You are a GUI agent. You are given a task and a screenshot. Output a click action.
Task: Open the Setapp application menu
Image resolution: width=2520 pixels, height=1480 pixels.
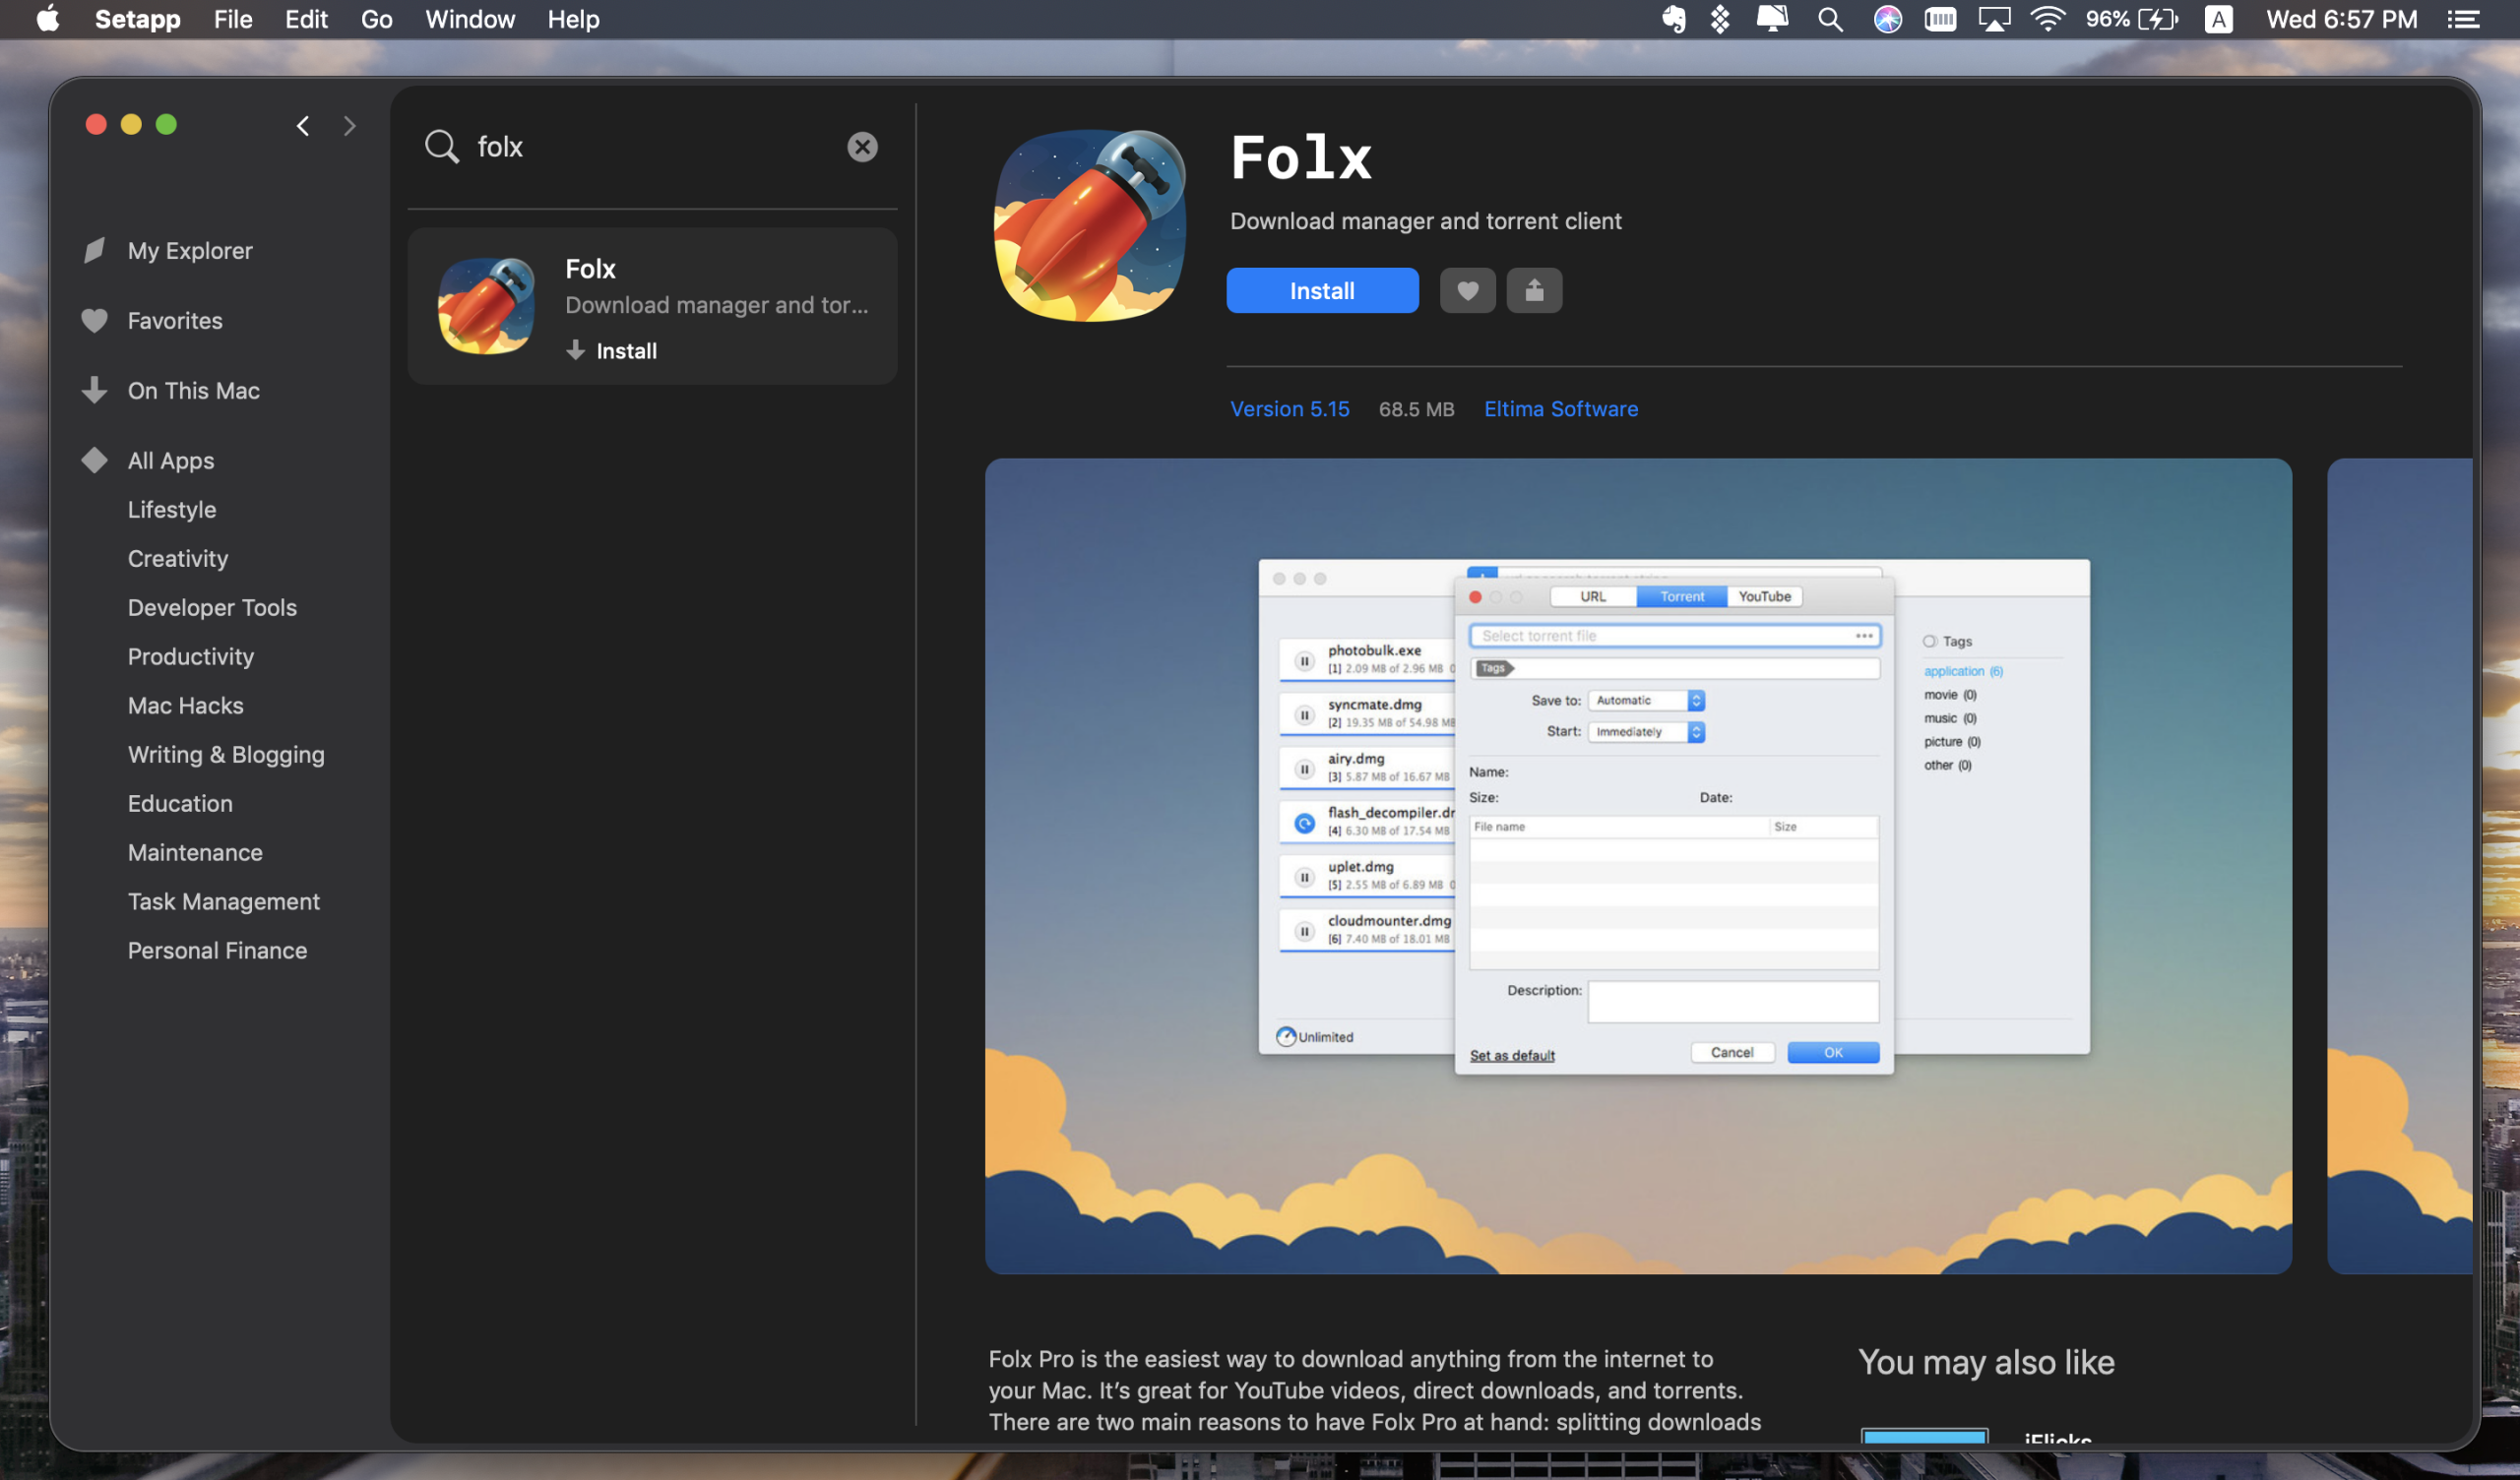coord(138,19)
